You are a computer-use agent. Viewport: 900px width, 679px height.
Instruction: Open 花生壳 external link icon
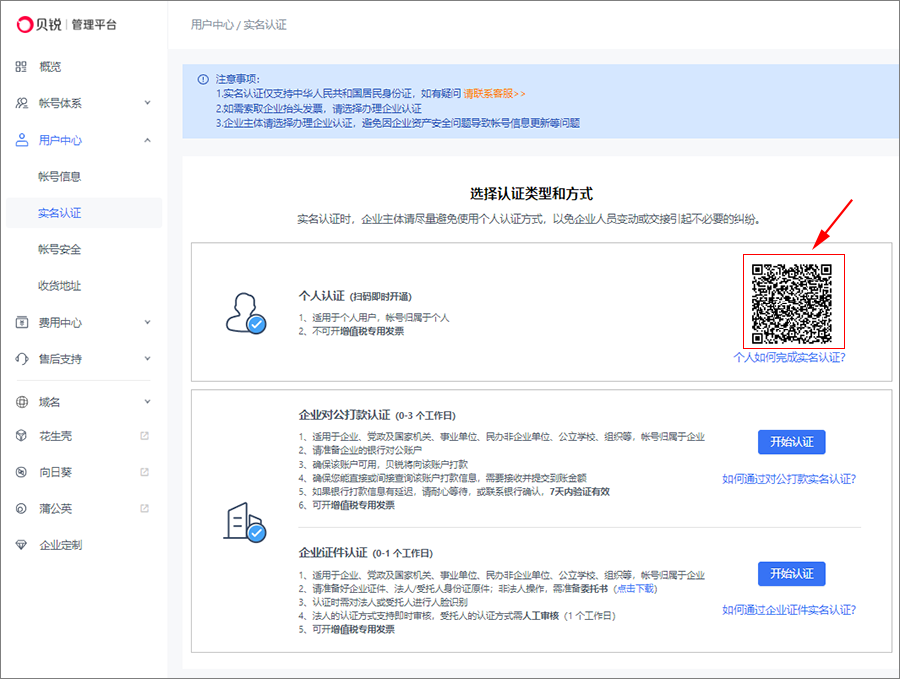coord(145,436)
